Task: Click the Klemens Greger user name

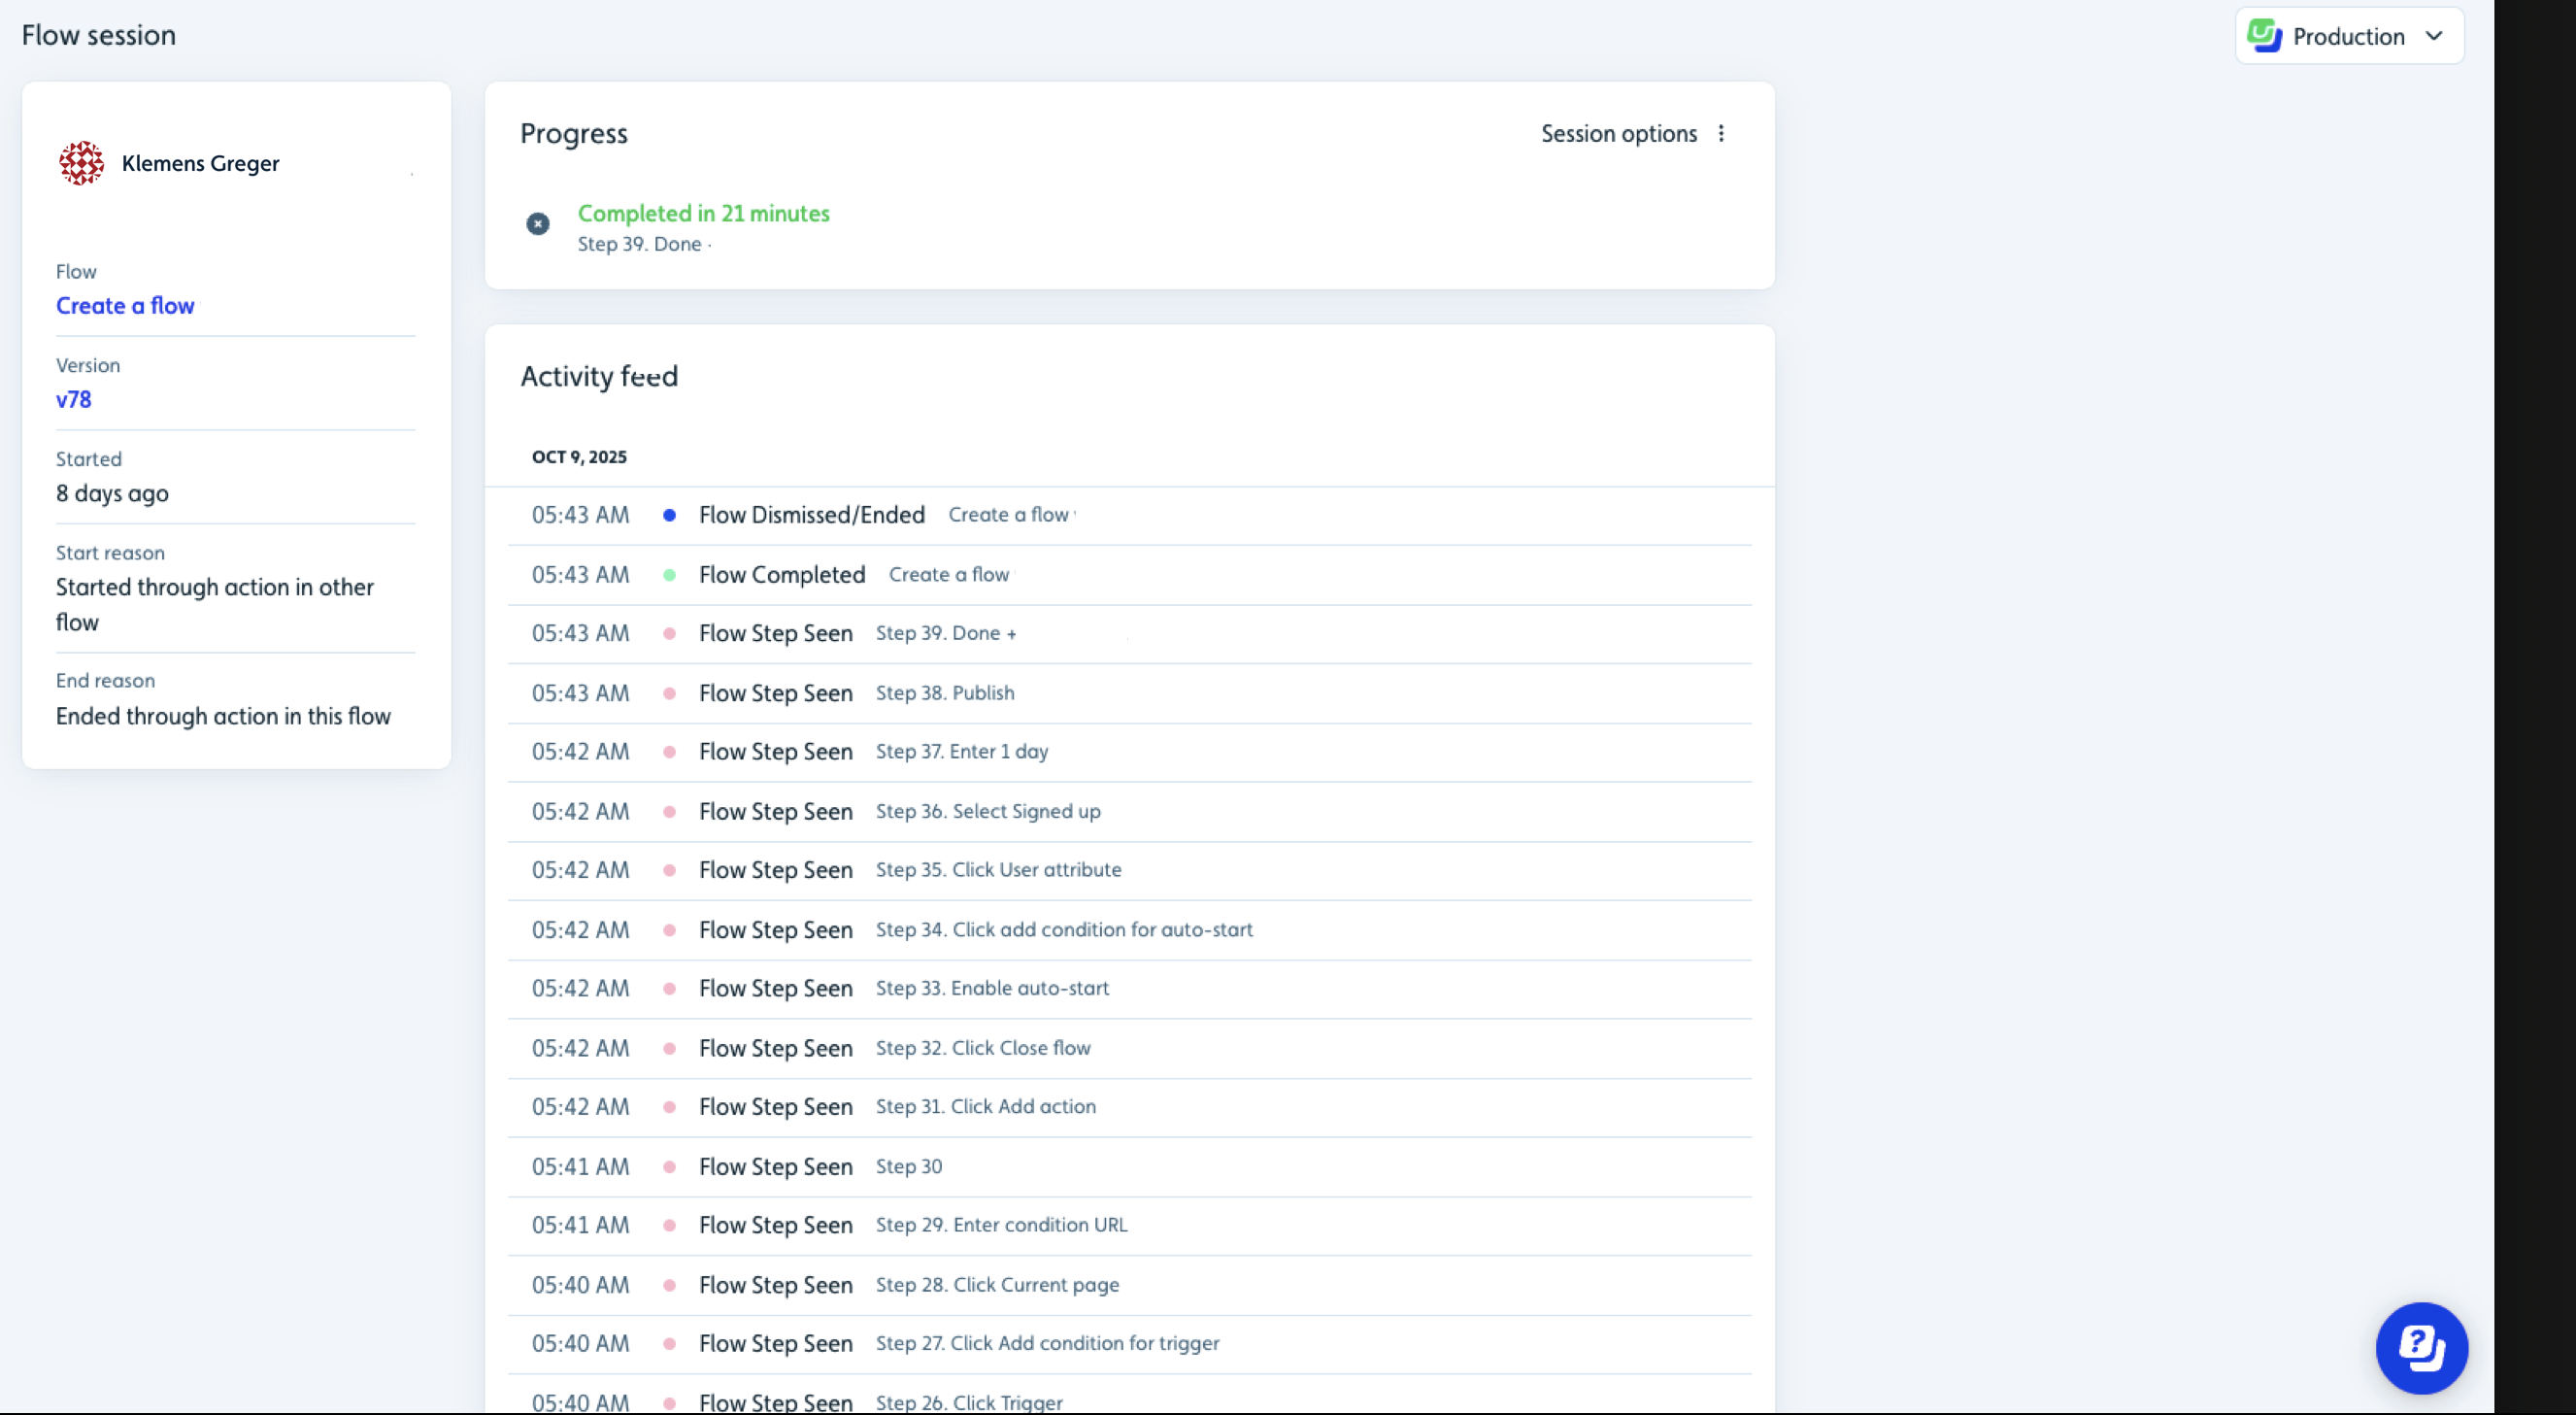Action: coord(200,163)
